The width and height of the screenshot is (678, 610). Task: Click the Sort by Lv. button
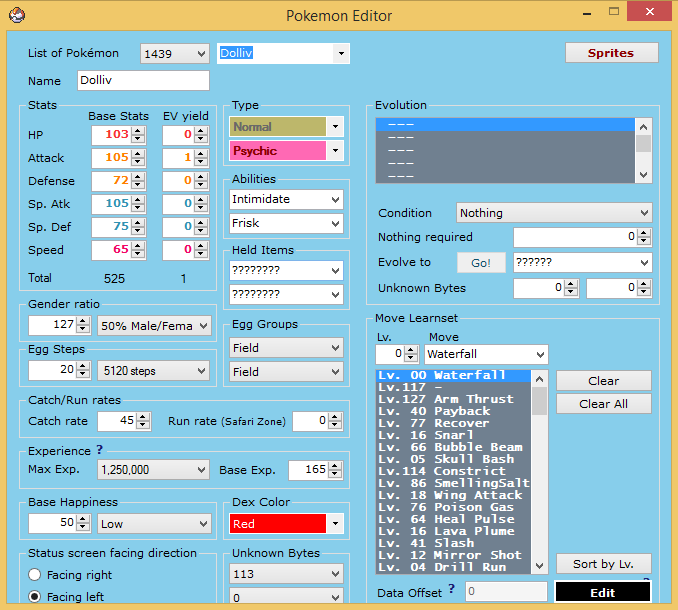(x=604, y=564)
